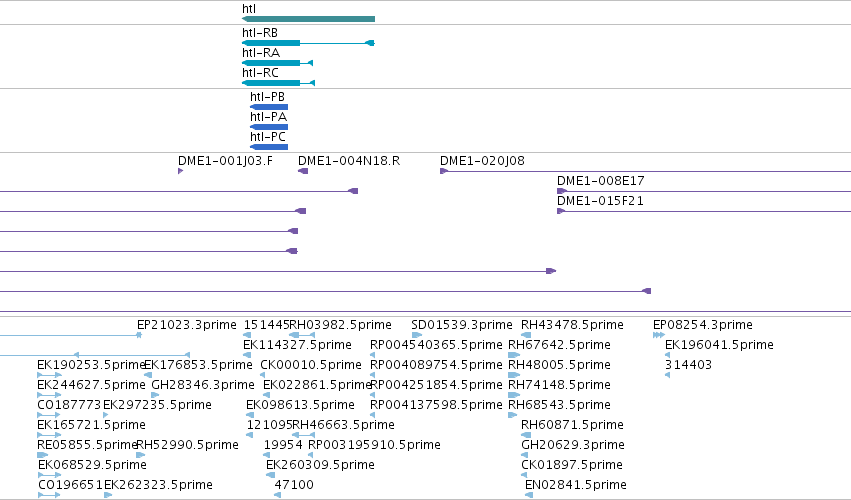
Task: Click the RH68543.5prime EST label
Action: coord(560,405)
